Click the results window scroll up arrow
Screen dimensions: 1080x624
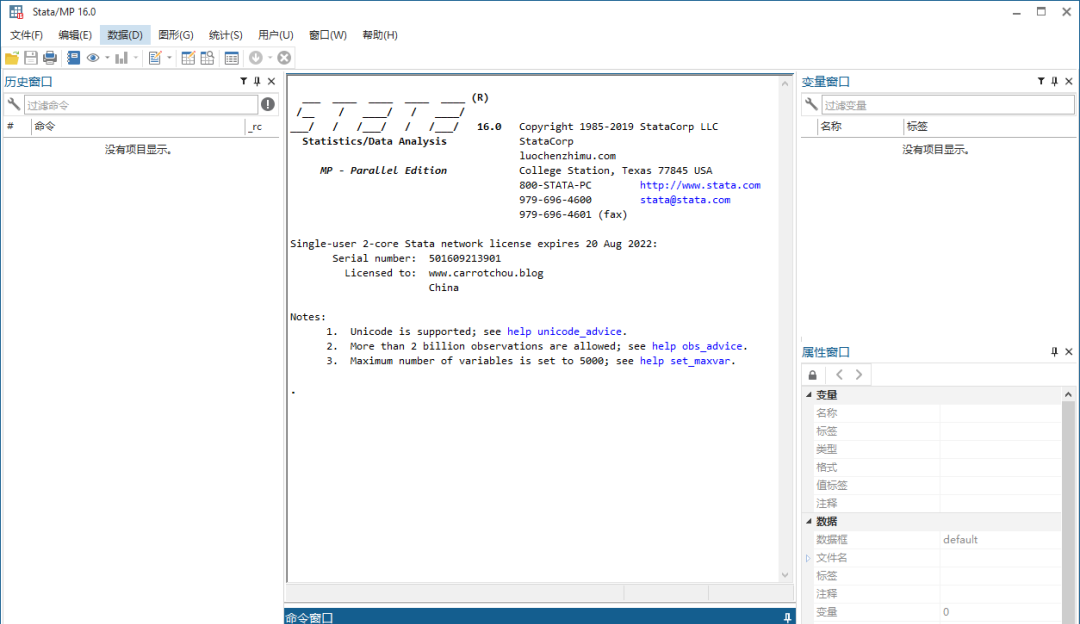785,83
